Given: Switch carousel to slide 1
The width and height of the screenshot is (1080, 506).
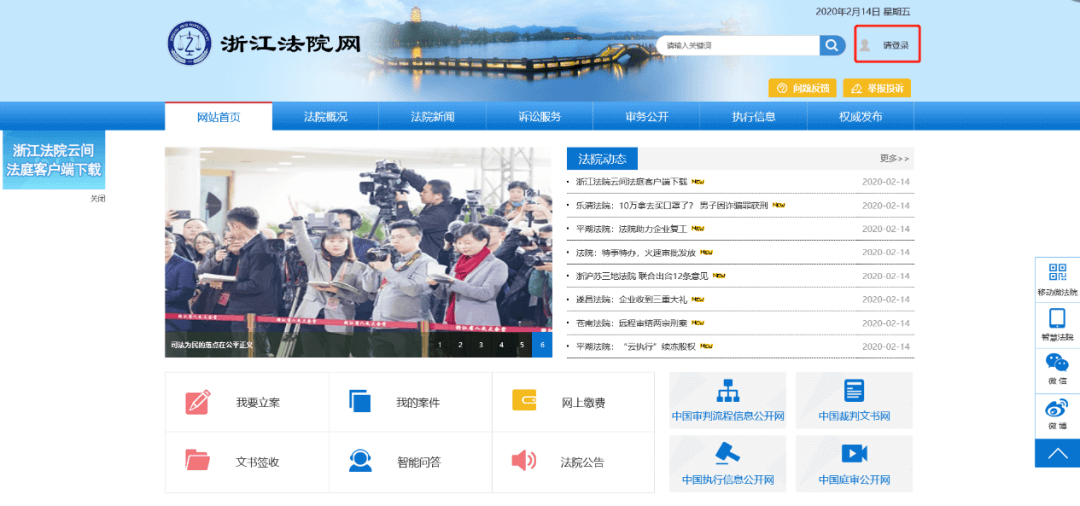Looking at the screenshot, I should point(439,344).
